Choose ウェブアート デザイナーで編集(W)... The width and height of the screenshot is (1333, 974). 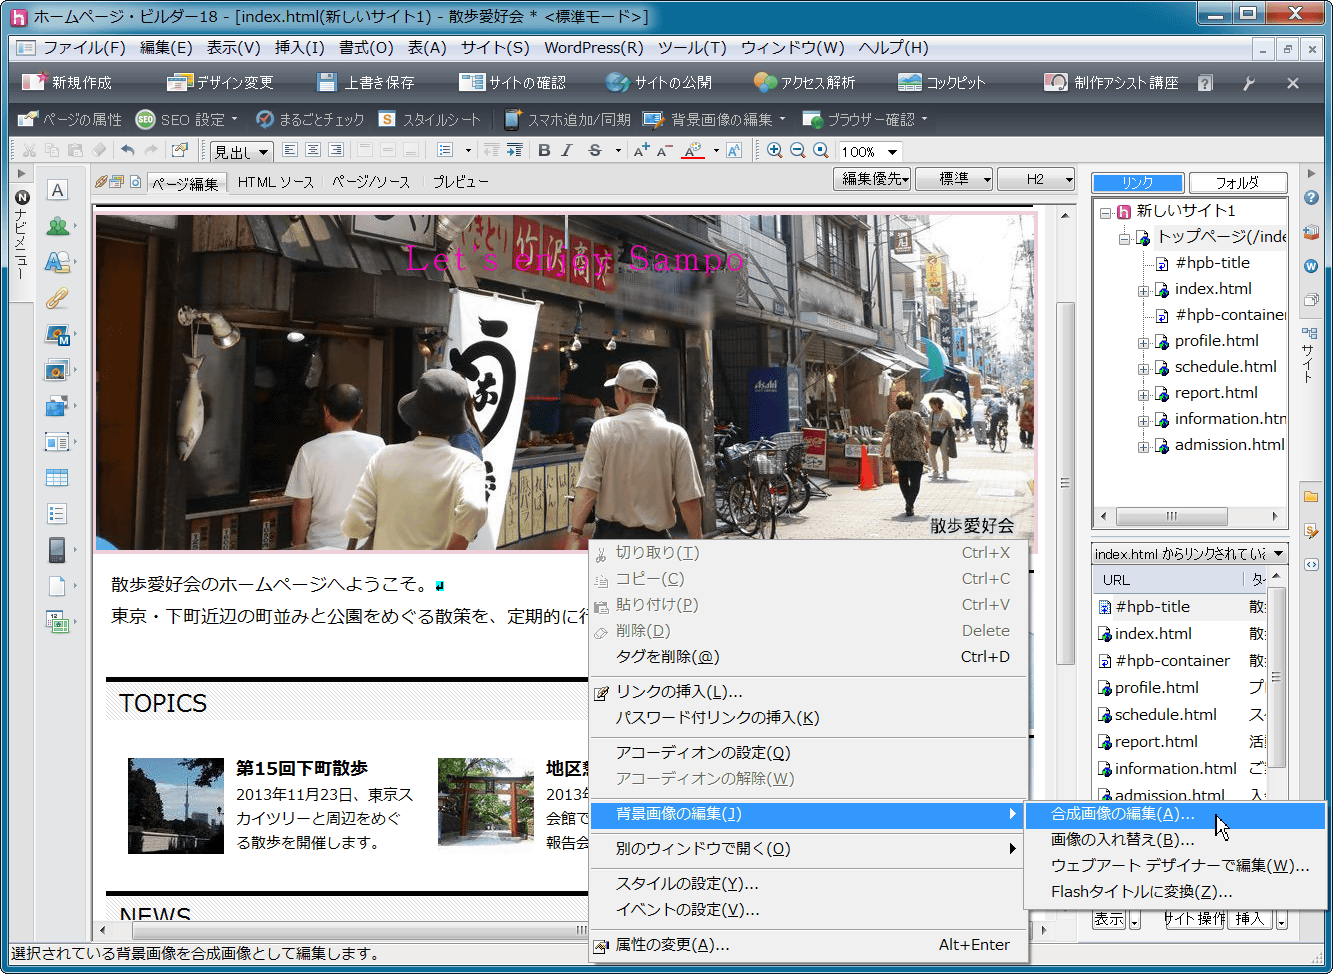click(x=1175, y=866)
